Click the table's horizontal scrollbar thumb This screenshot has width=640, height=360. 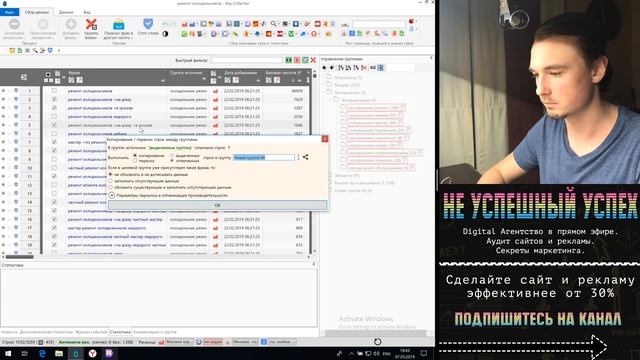pyautogui.click(x=19, y=257)
